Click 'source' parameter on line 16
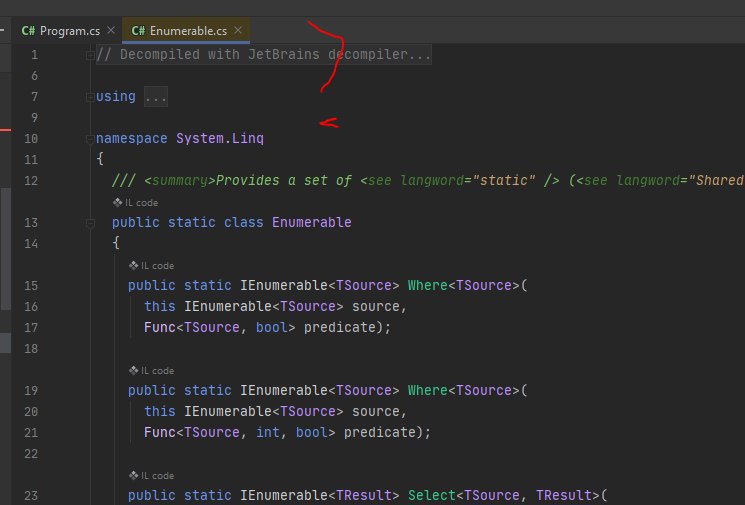The width and height of the screenshot is (745, 505). pyautogui.click(x=375, y=306)
